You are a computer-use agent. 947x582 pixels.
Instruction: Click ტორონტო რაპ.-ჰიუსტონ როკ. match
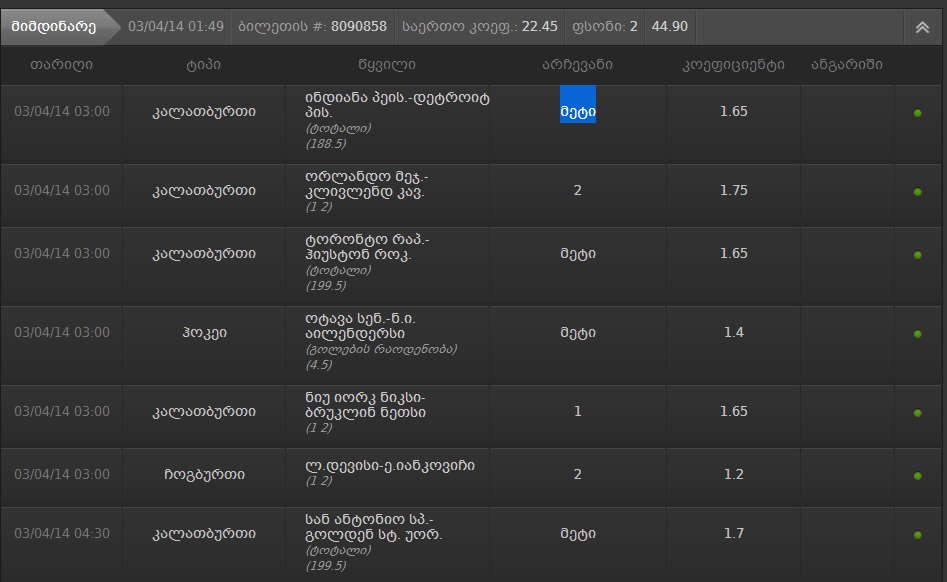(x=367, y=248)
